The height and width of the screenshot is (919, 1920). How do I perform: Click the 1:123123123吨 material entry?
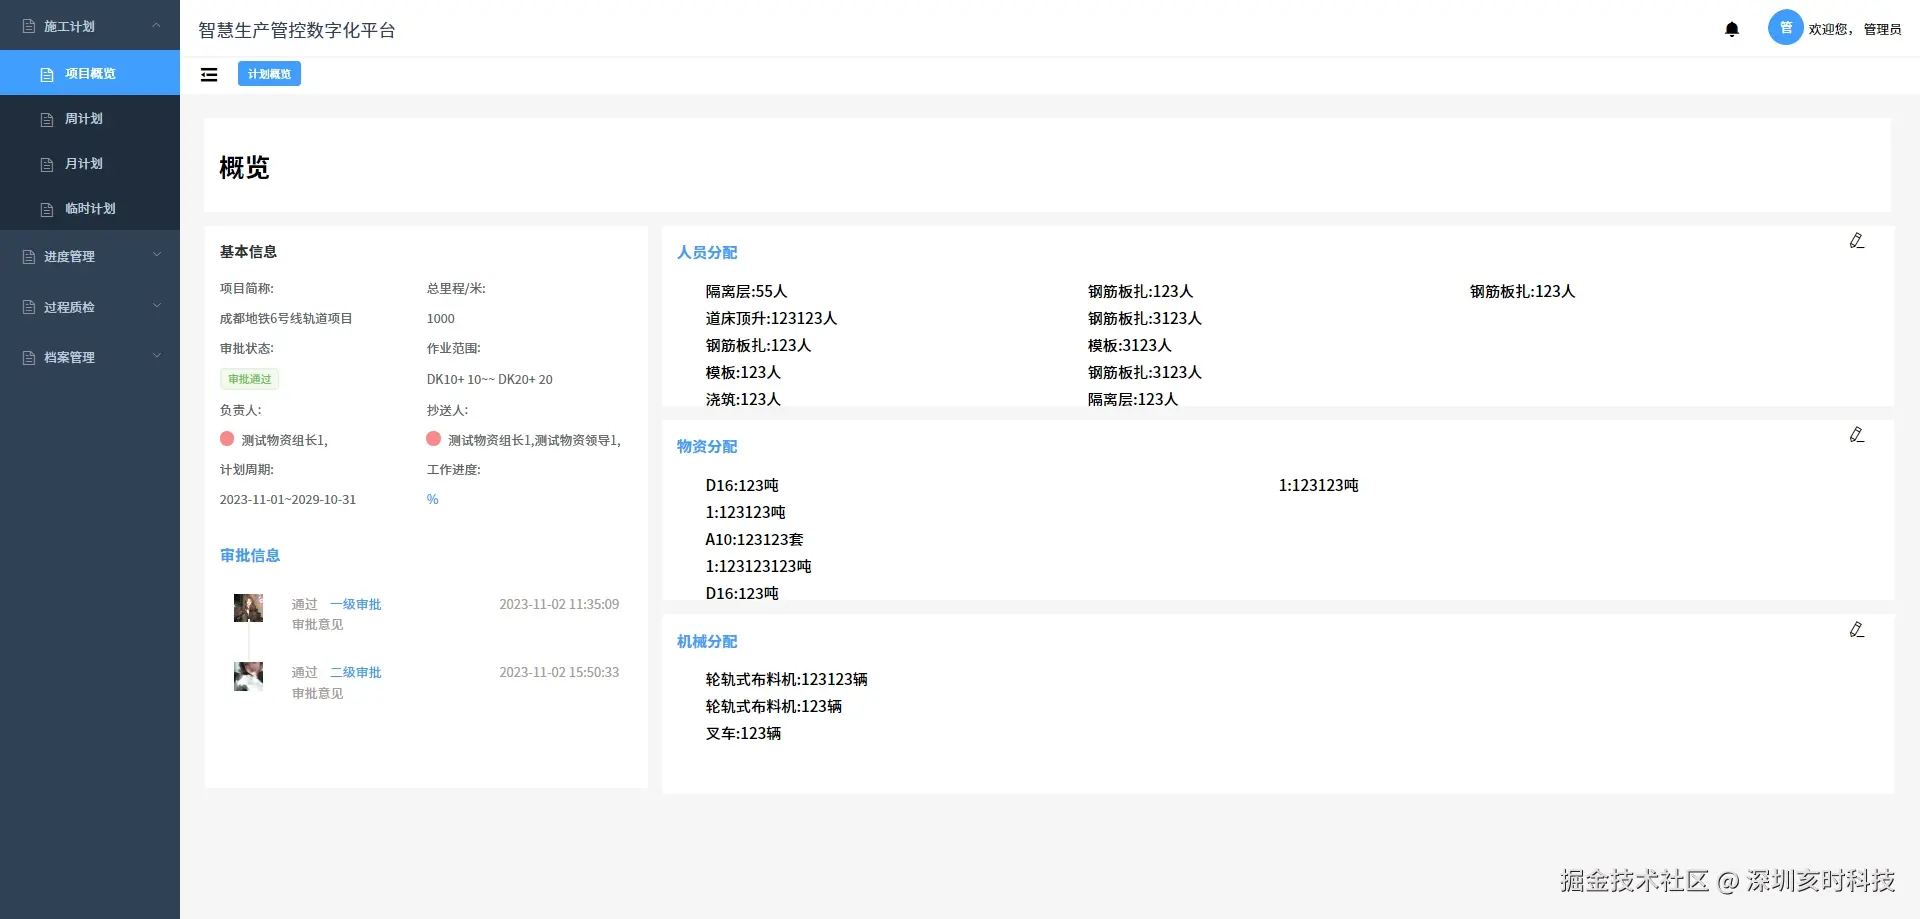click(758, 566)
